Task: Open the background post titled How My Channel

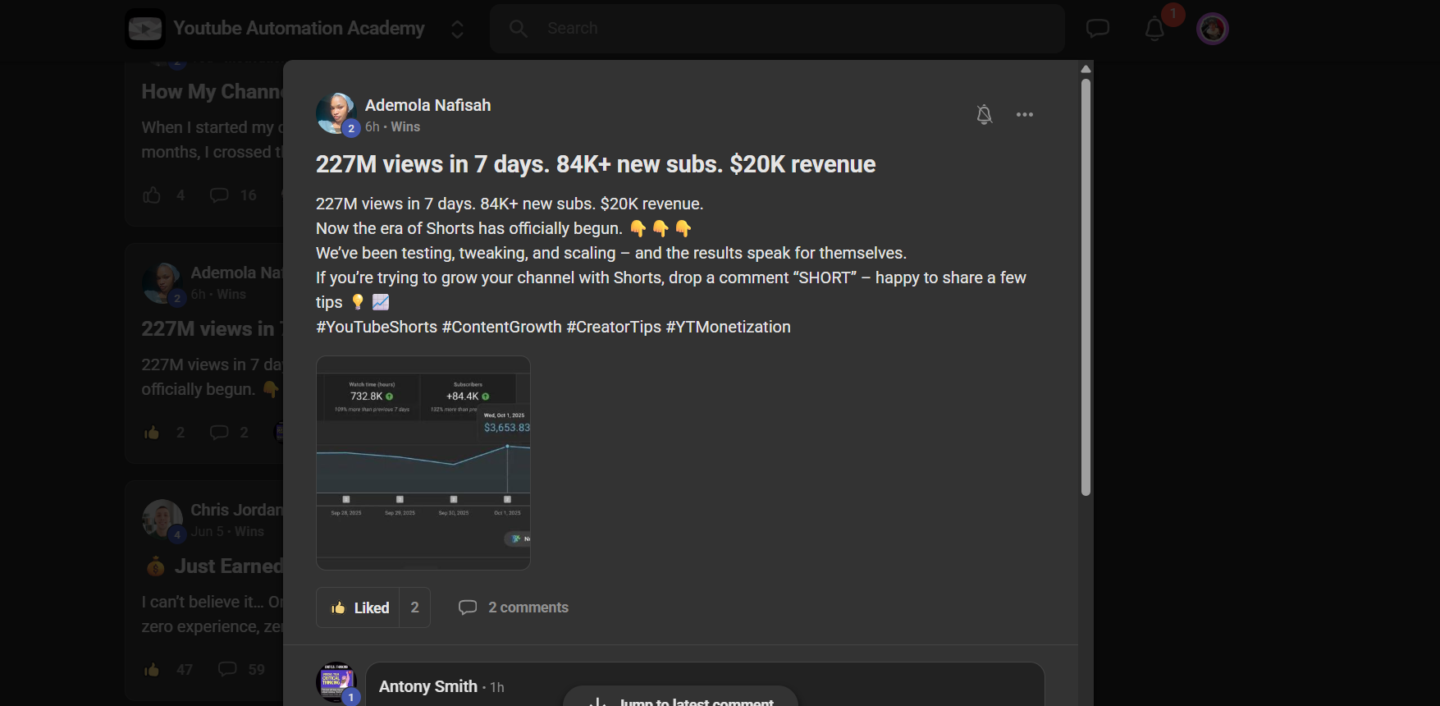Action: [212, 91]
